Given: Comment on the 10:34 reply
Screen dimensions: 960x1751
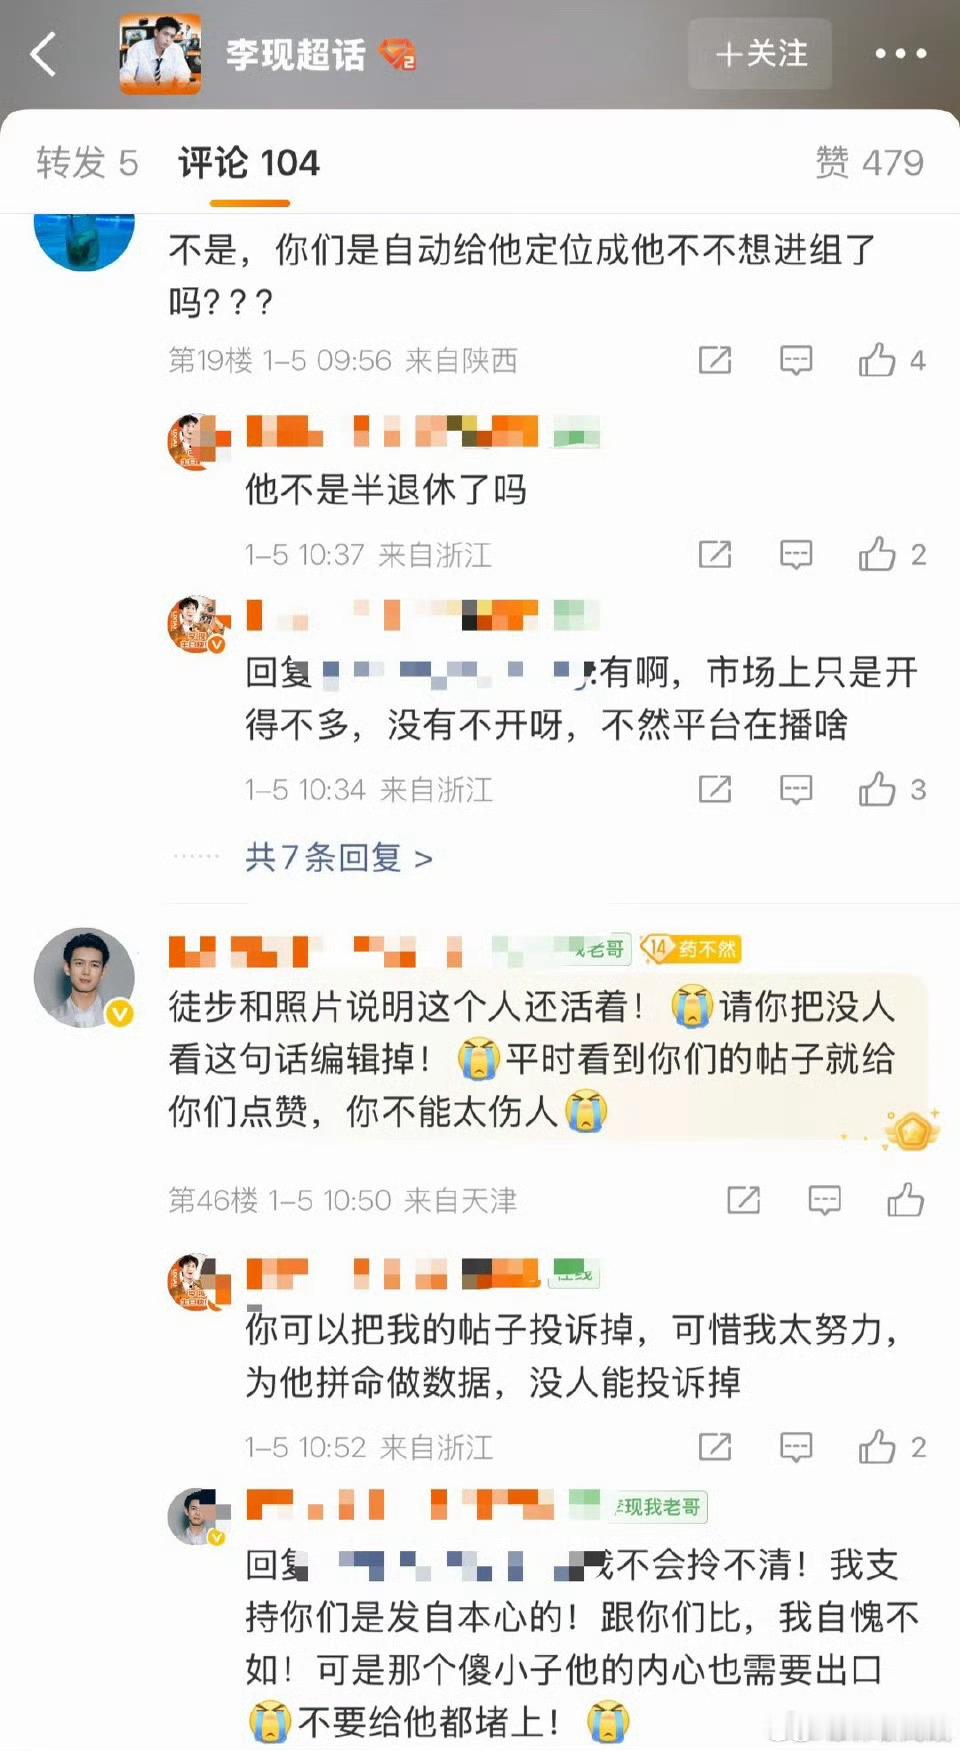Looking at the screenshot, I should (796, 790).
